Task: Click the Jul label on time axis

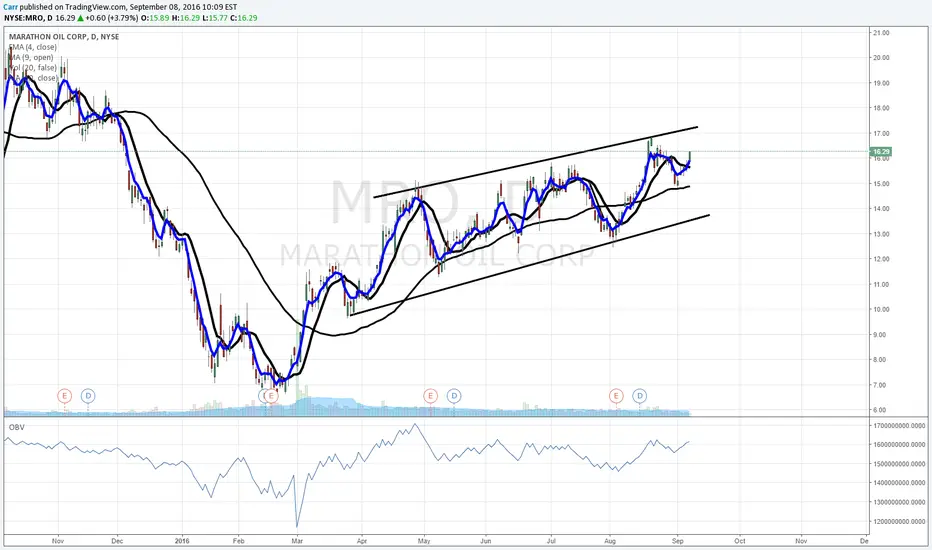Action: 551,541
